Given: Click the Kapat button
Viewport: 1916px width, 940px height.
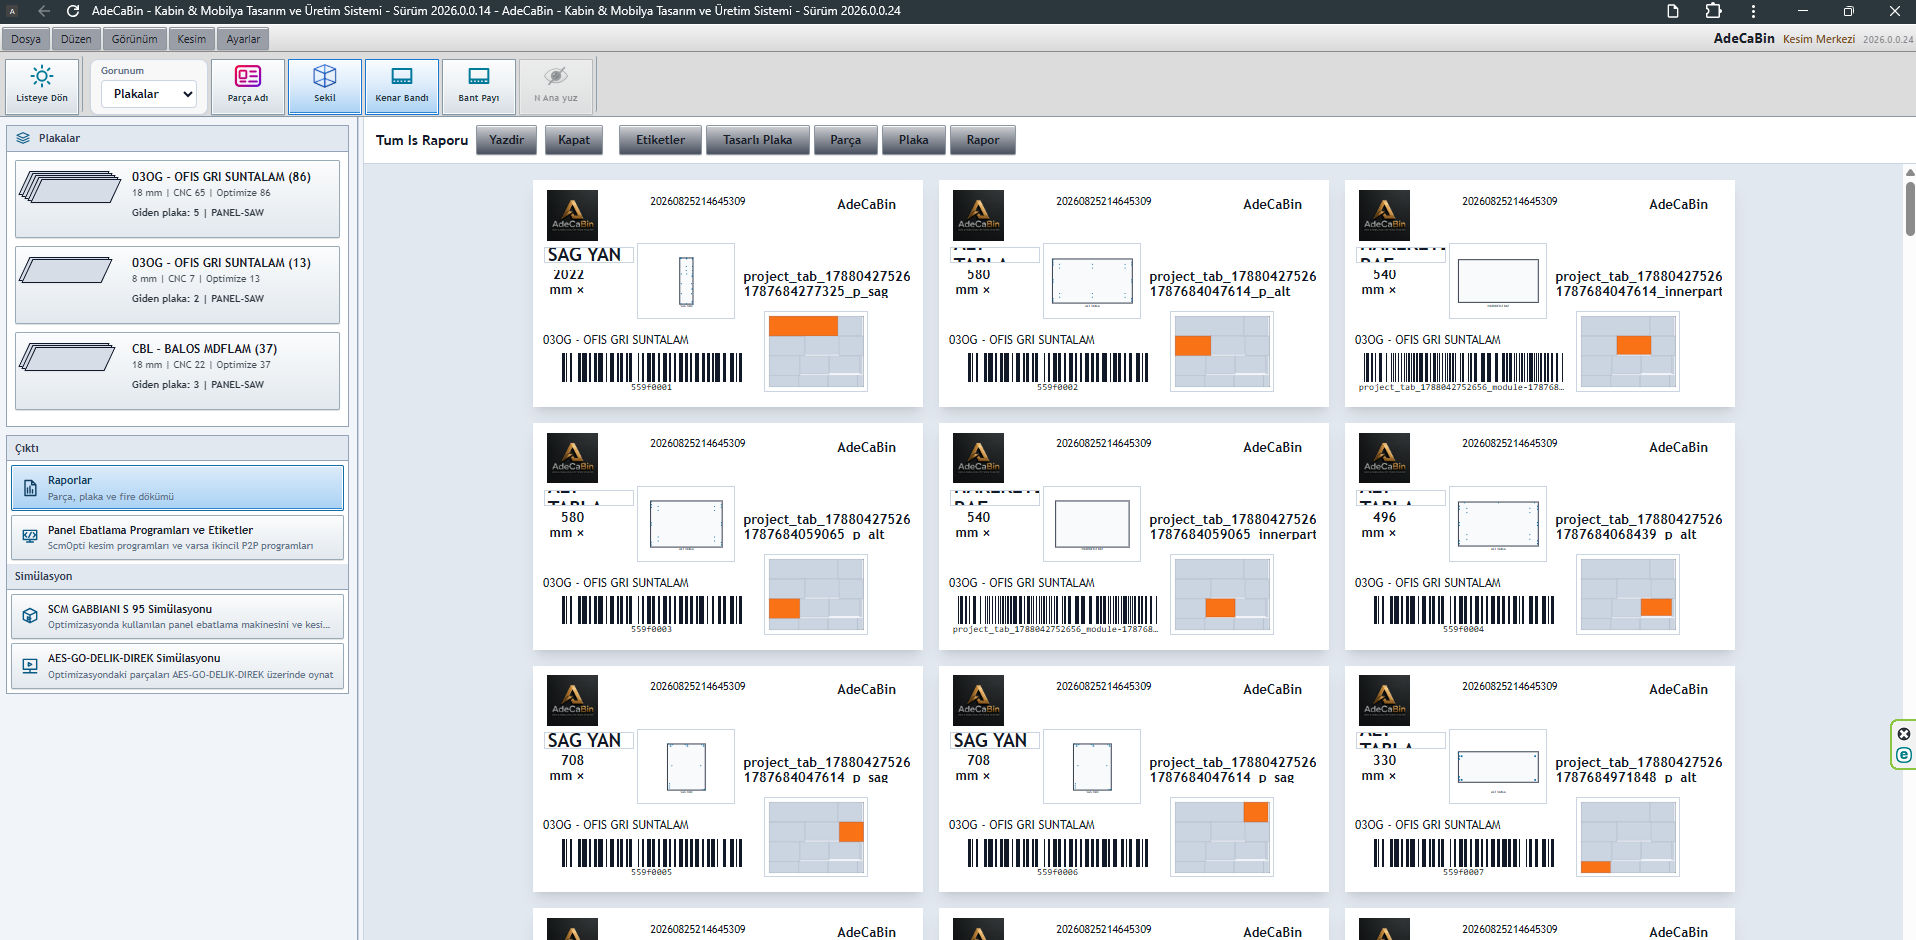Looking at the screenshot, I should coord(574,140).
